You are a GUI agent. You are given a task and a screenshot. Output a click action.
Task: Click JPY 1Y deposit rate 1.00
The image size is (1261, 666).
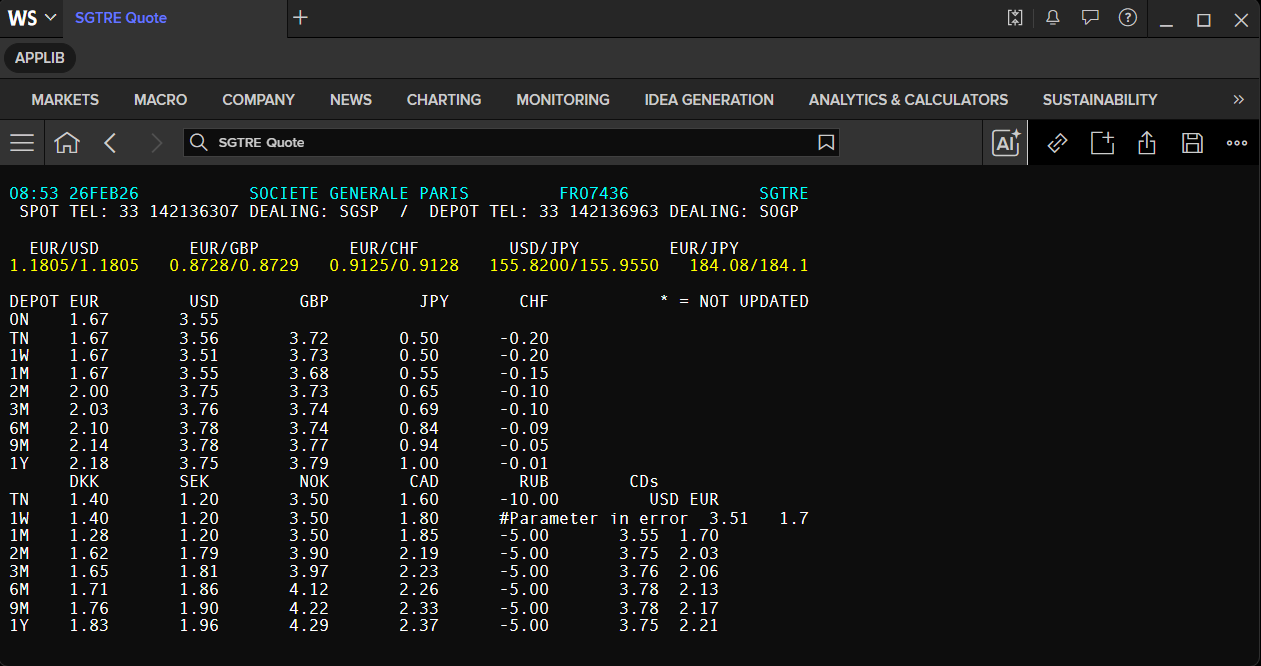[419, 464]
